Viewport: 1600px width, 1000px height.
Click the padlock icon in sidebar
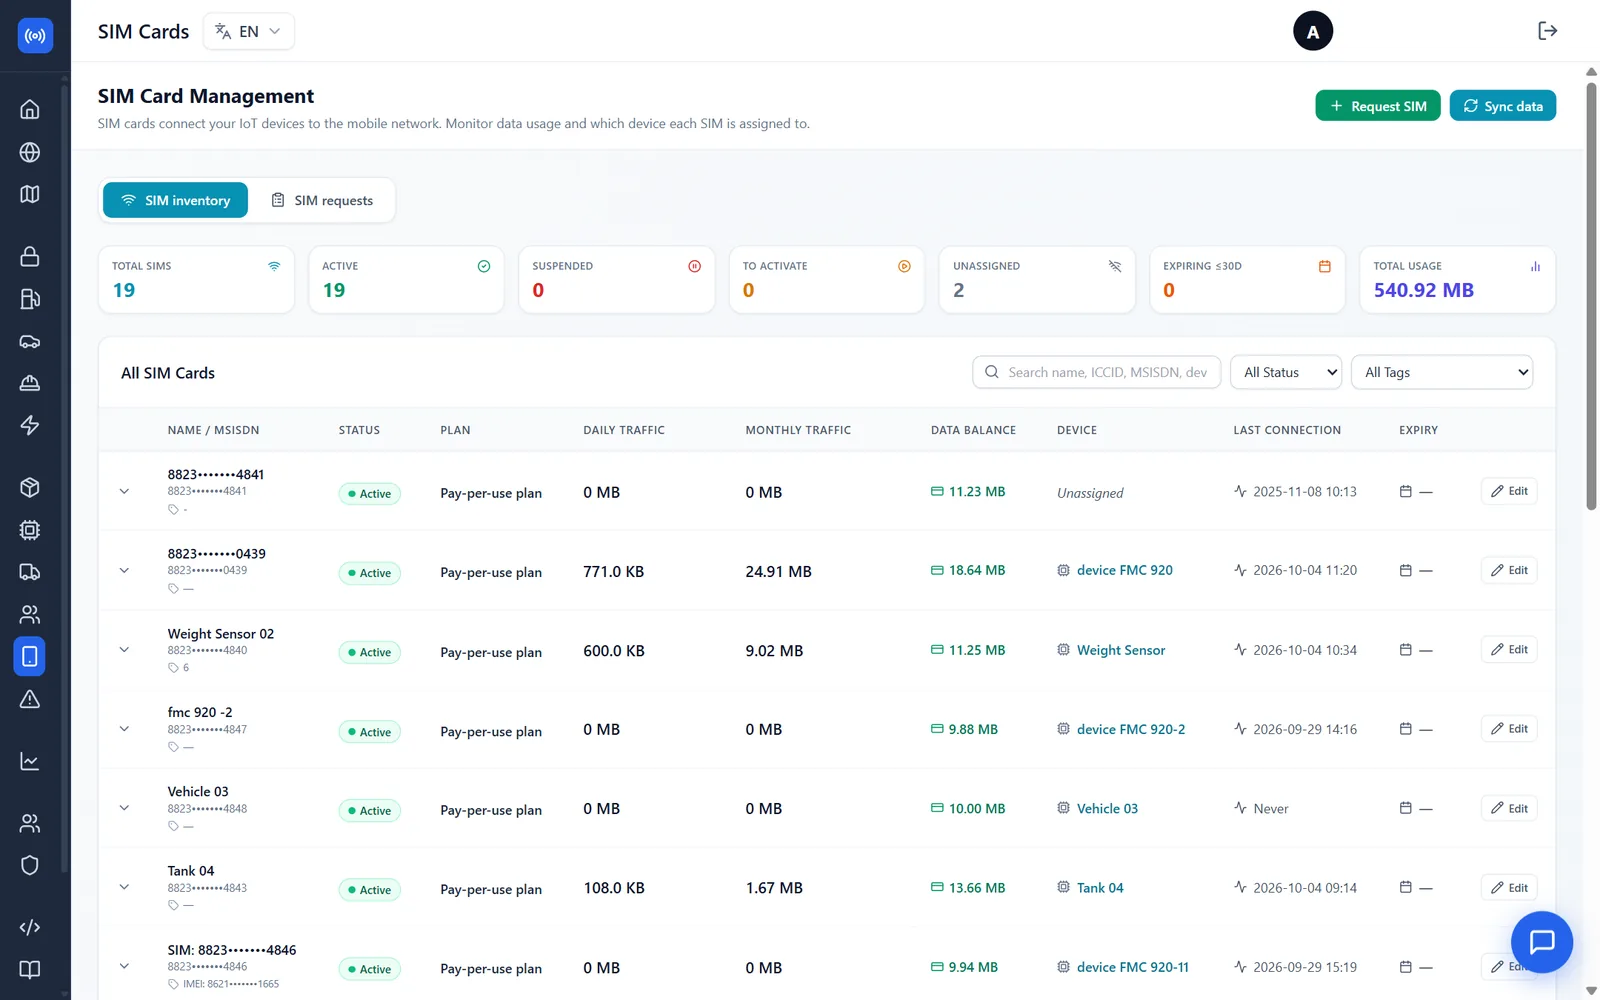[30, 257]
